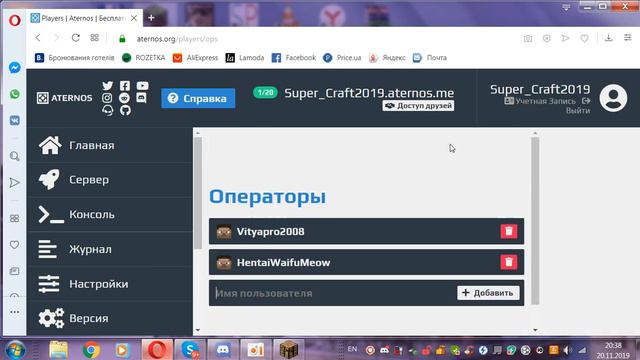The image size is (640, 360).
Task: Open Messenger in the Opera sidebar
Action: coord(15,67)
